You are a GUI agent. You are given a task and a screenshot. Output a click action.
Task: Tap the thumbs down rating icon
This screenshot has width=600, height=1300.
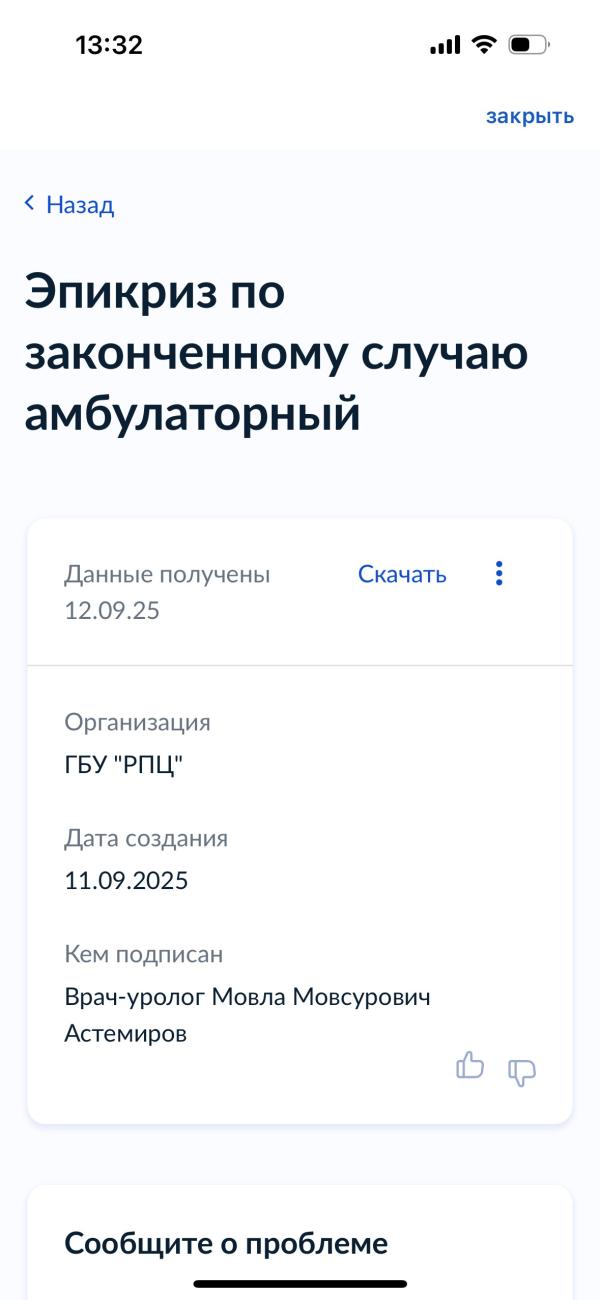[x=522, y=1072]
